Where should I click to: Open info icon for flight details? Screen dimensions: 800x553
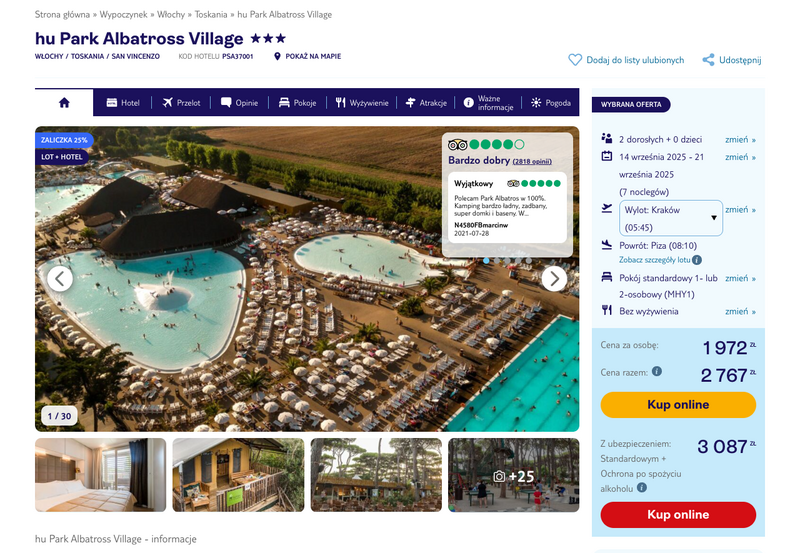point(697,260)
